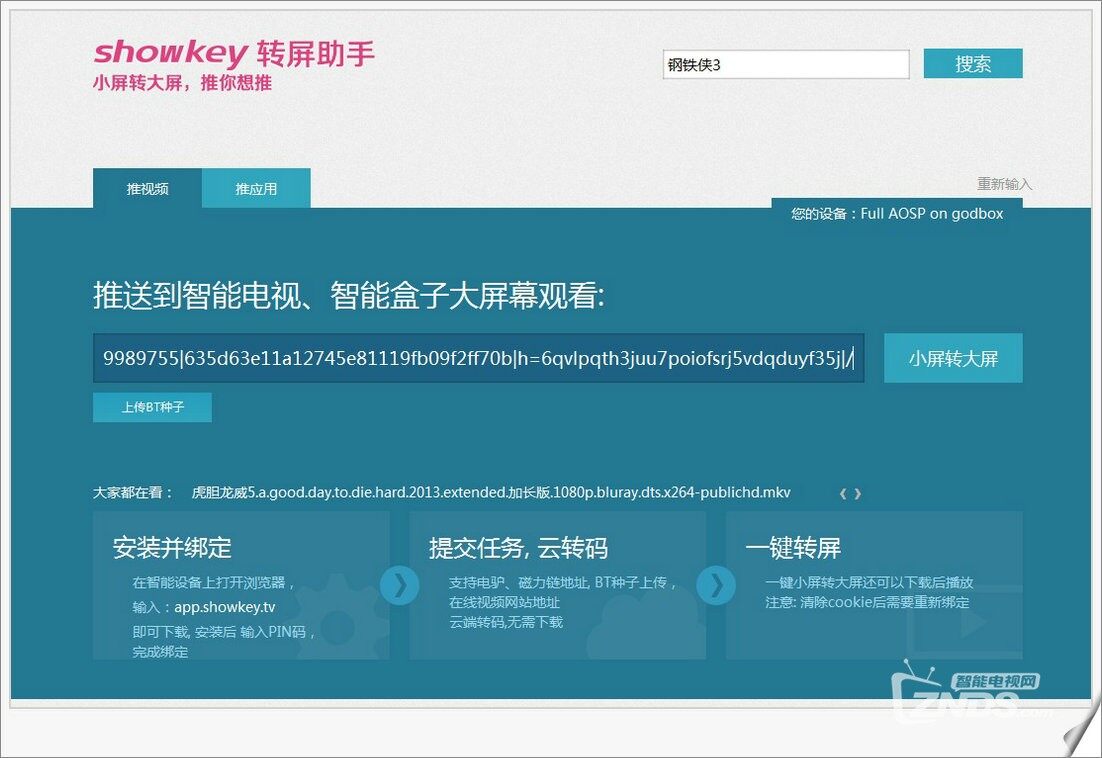Click the 大家都在看 label
The height and width of the screenshot is (758, 1102).
point(133,492)
